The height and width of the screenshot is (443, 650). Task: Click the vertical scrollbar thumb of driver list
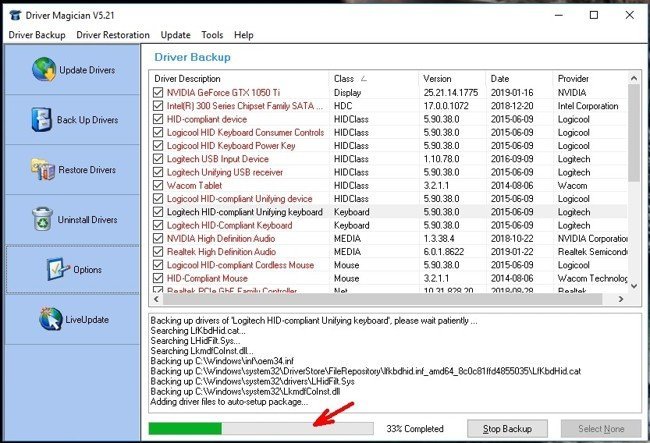click(634, 133)
